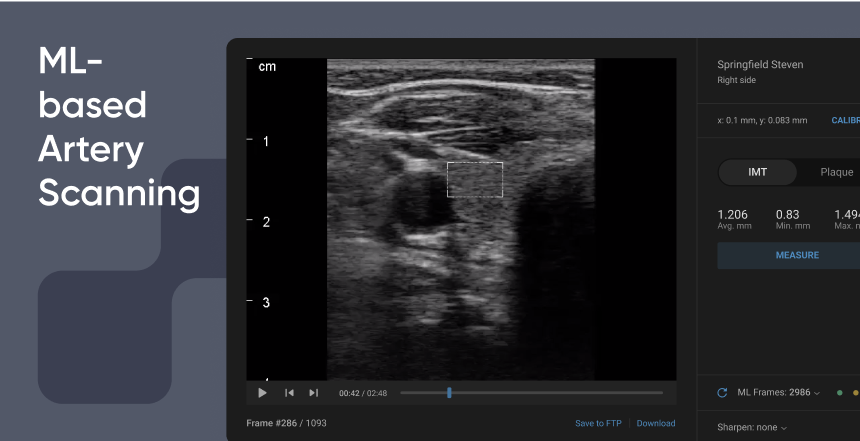The image size is (860, 441).
Task: Step forward to the next frame
Action: point(313,393)
